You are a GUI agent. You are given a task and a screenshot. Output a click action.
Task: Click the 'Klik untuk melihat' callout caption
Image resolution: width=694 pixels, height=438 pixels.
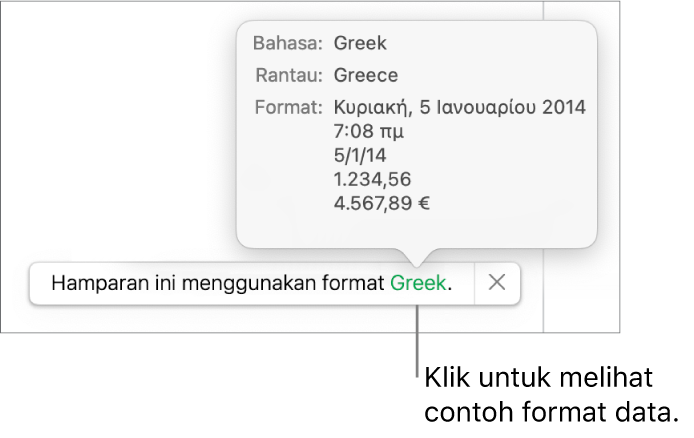click(538, 381)
